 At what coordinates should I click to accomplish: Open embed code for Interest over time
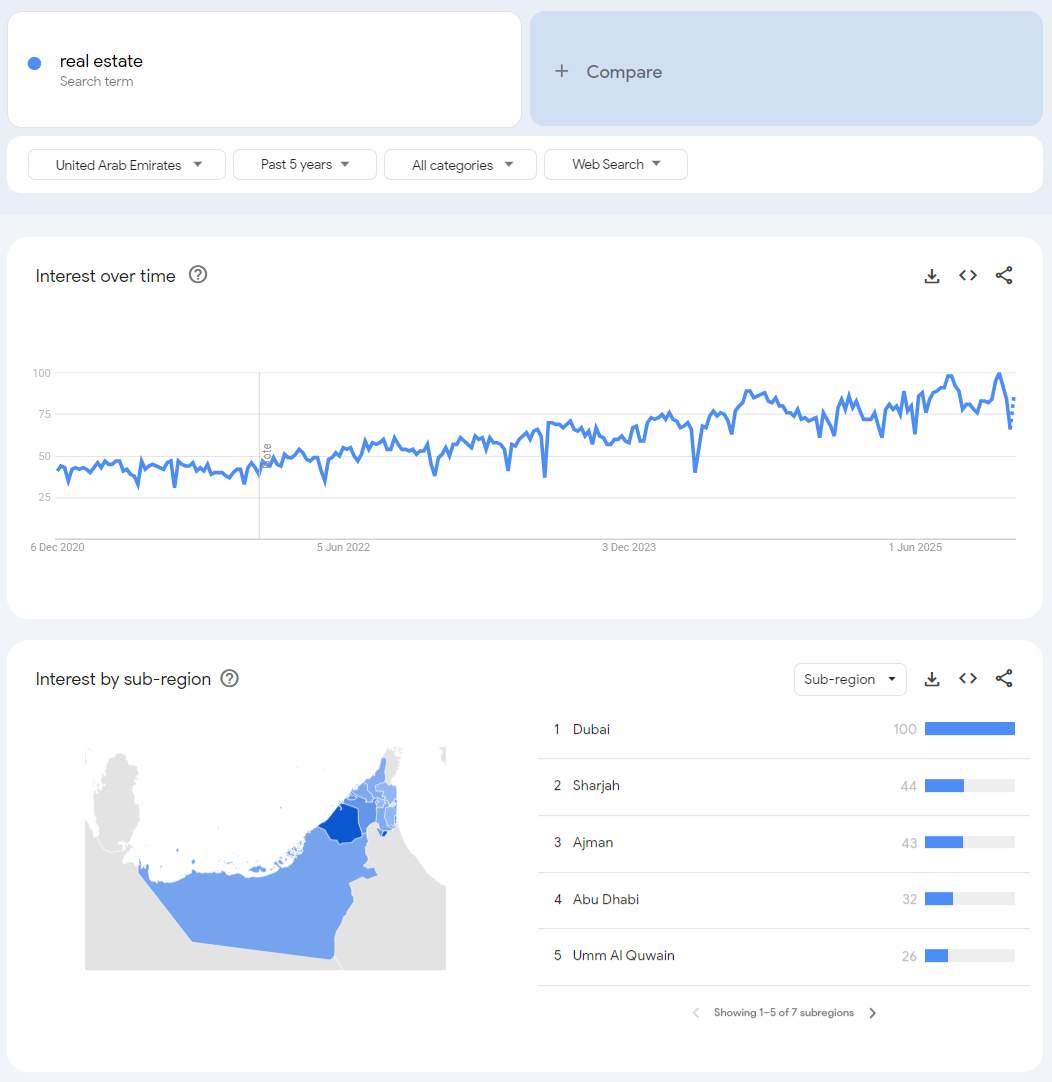point(968,276)
